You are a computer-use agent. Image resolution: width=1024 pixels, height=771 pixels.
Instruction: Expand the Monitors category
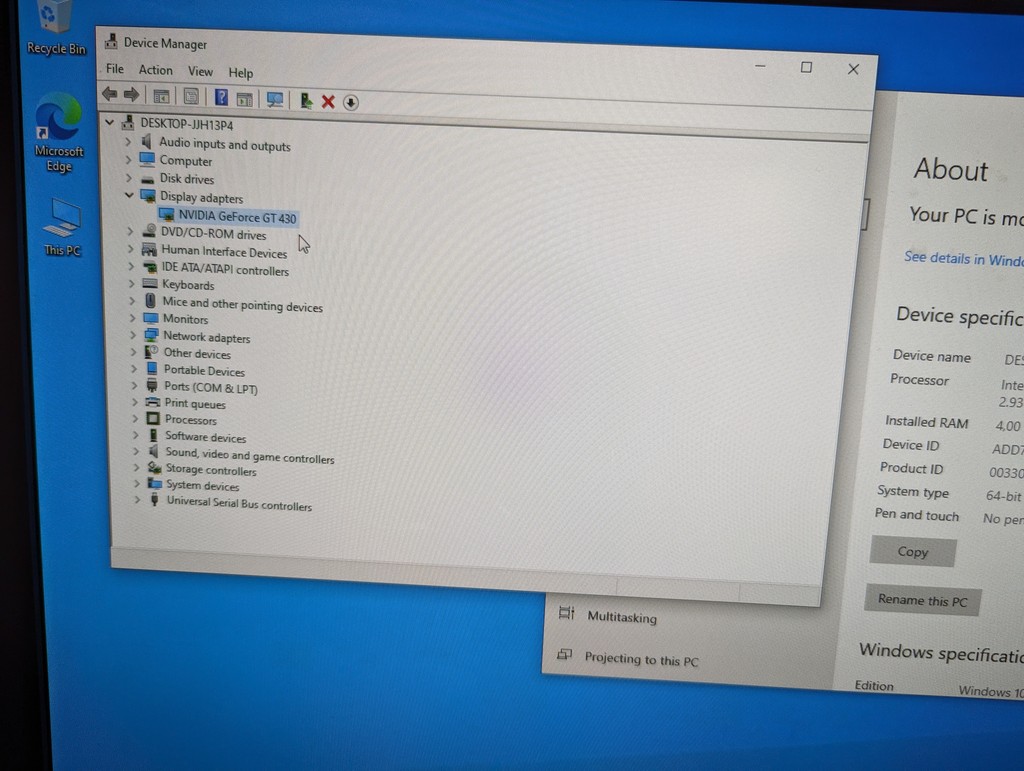tap(133, 318)
